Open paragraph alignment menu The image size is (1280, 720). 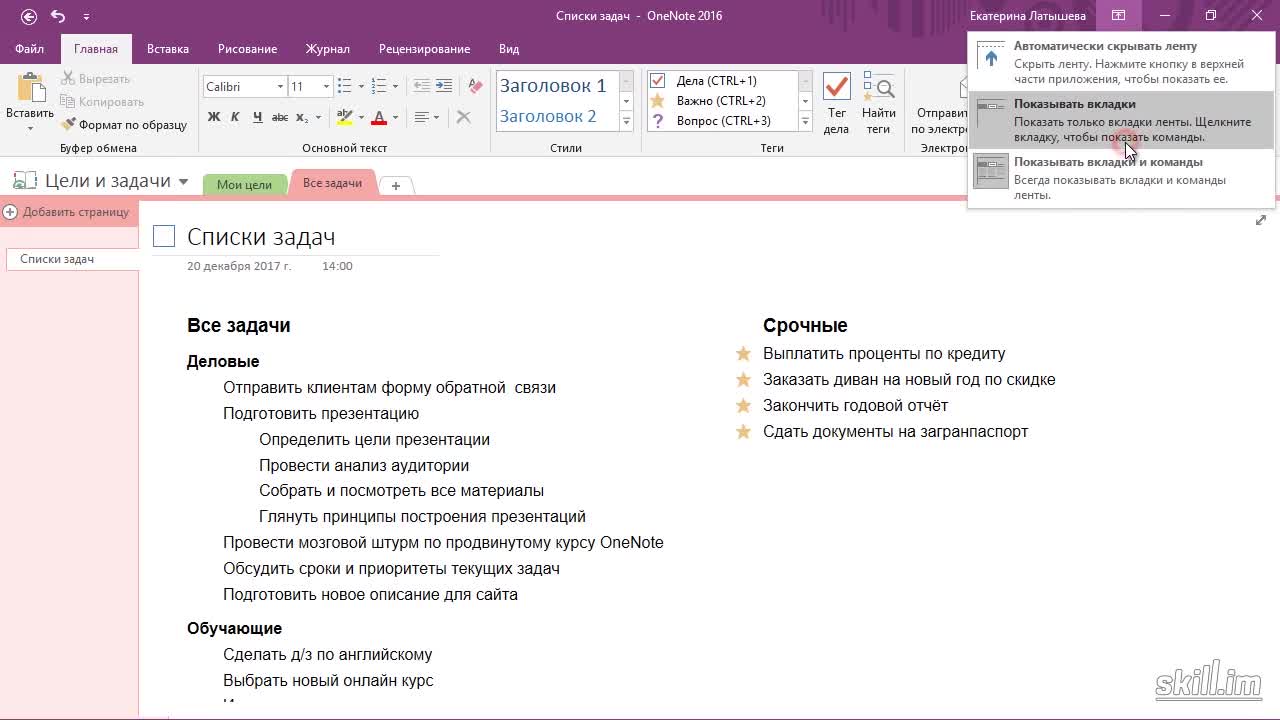click(x=427, y=117)
